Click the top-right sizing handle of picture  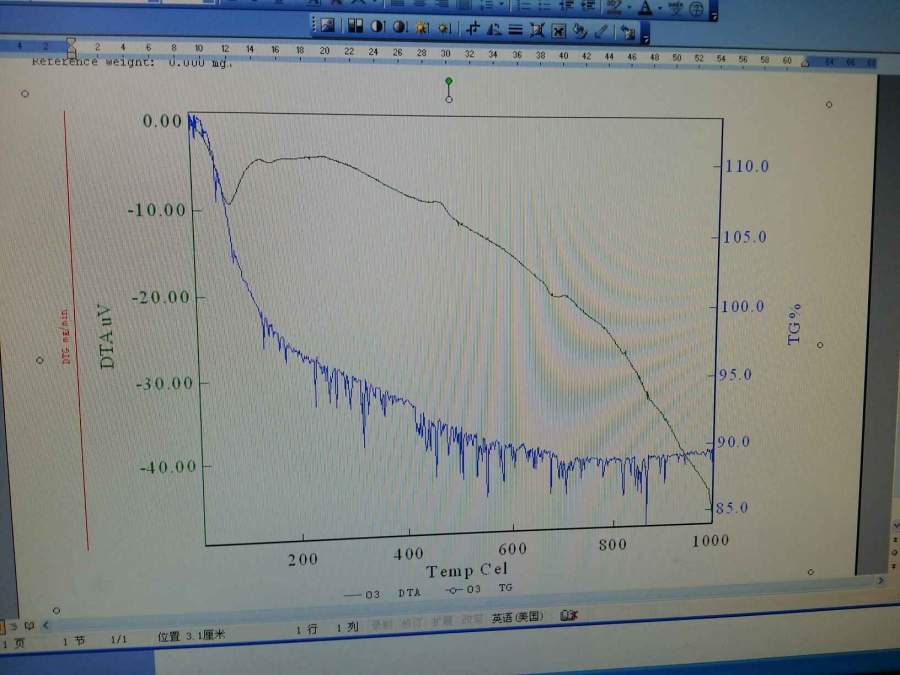coord(829,104)
